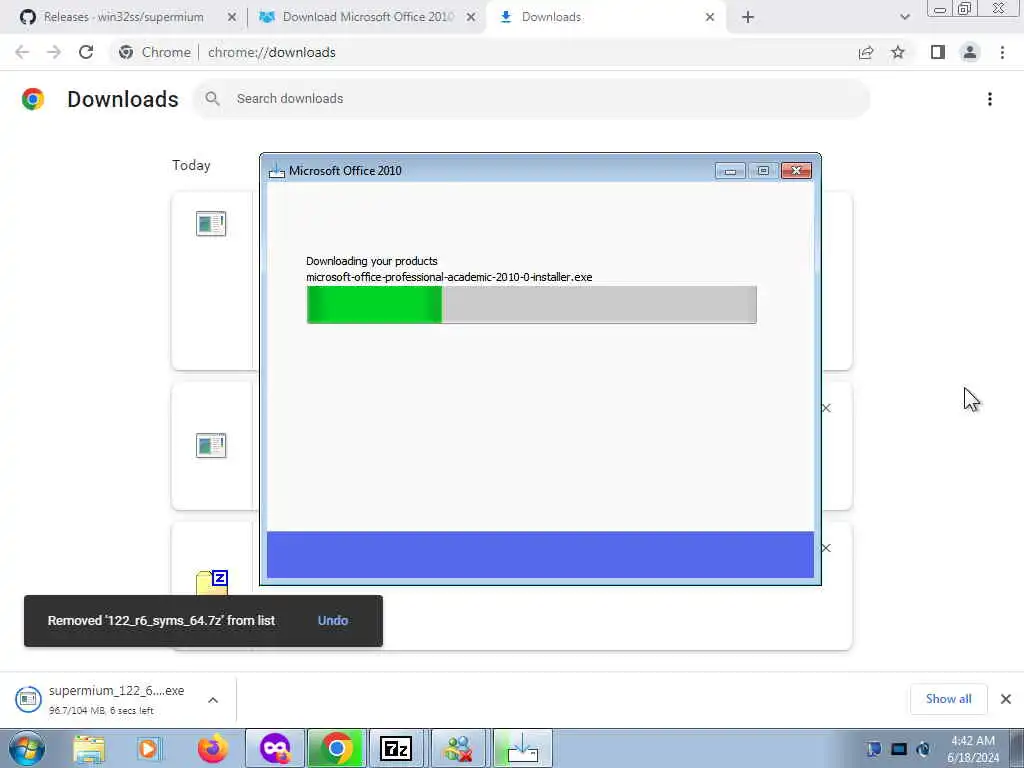
Task: Click the 7z archive file icon
Action: pyautogui.click(x=212, y=582)
